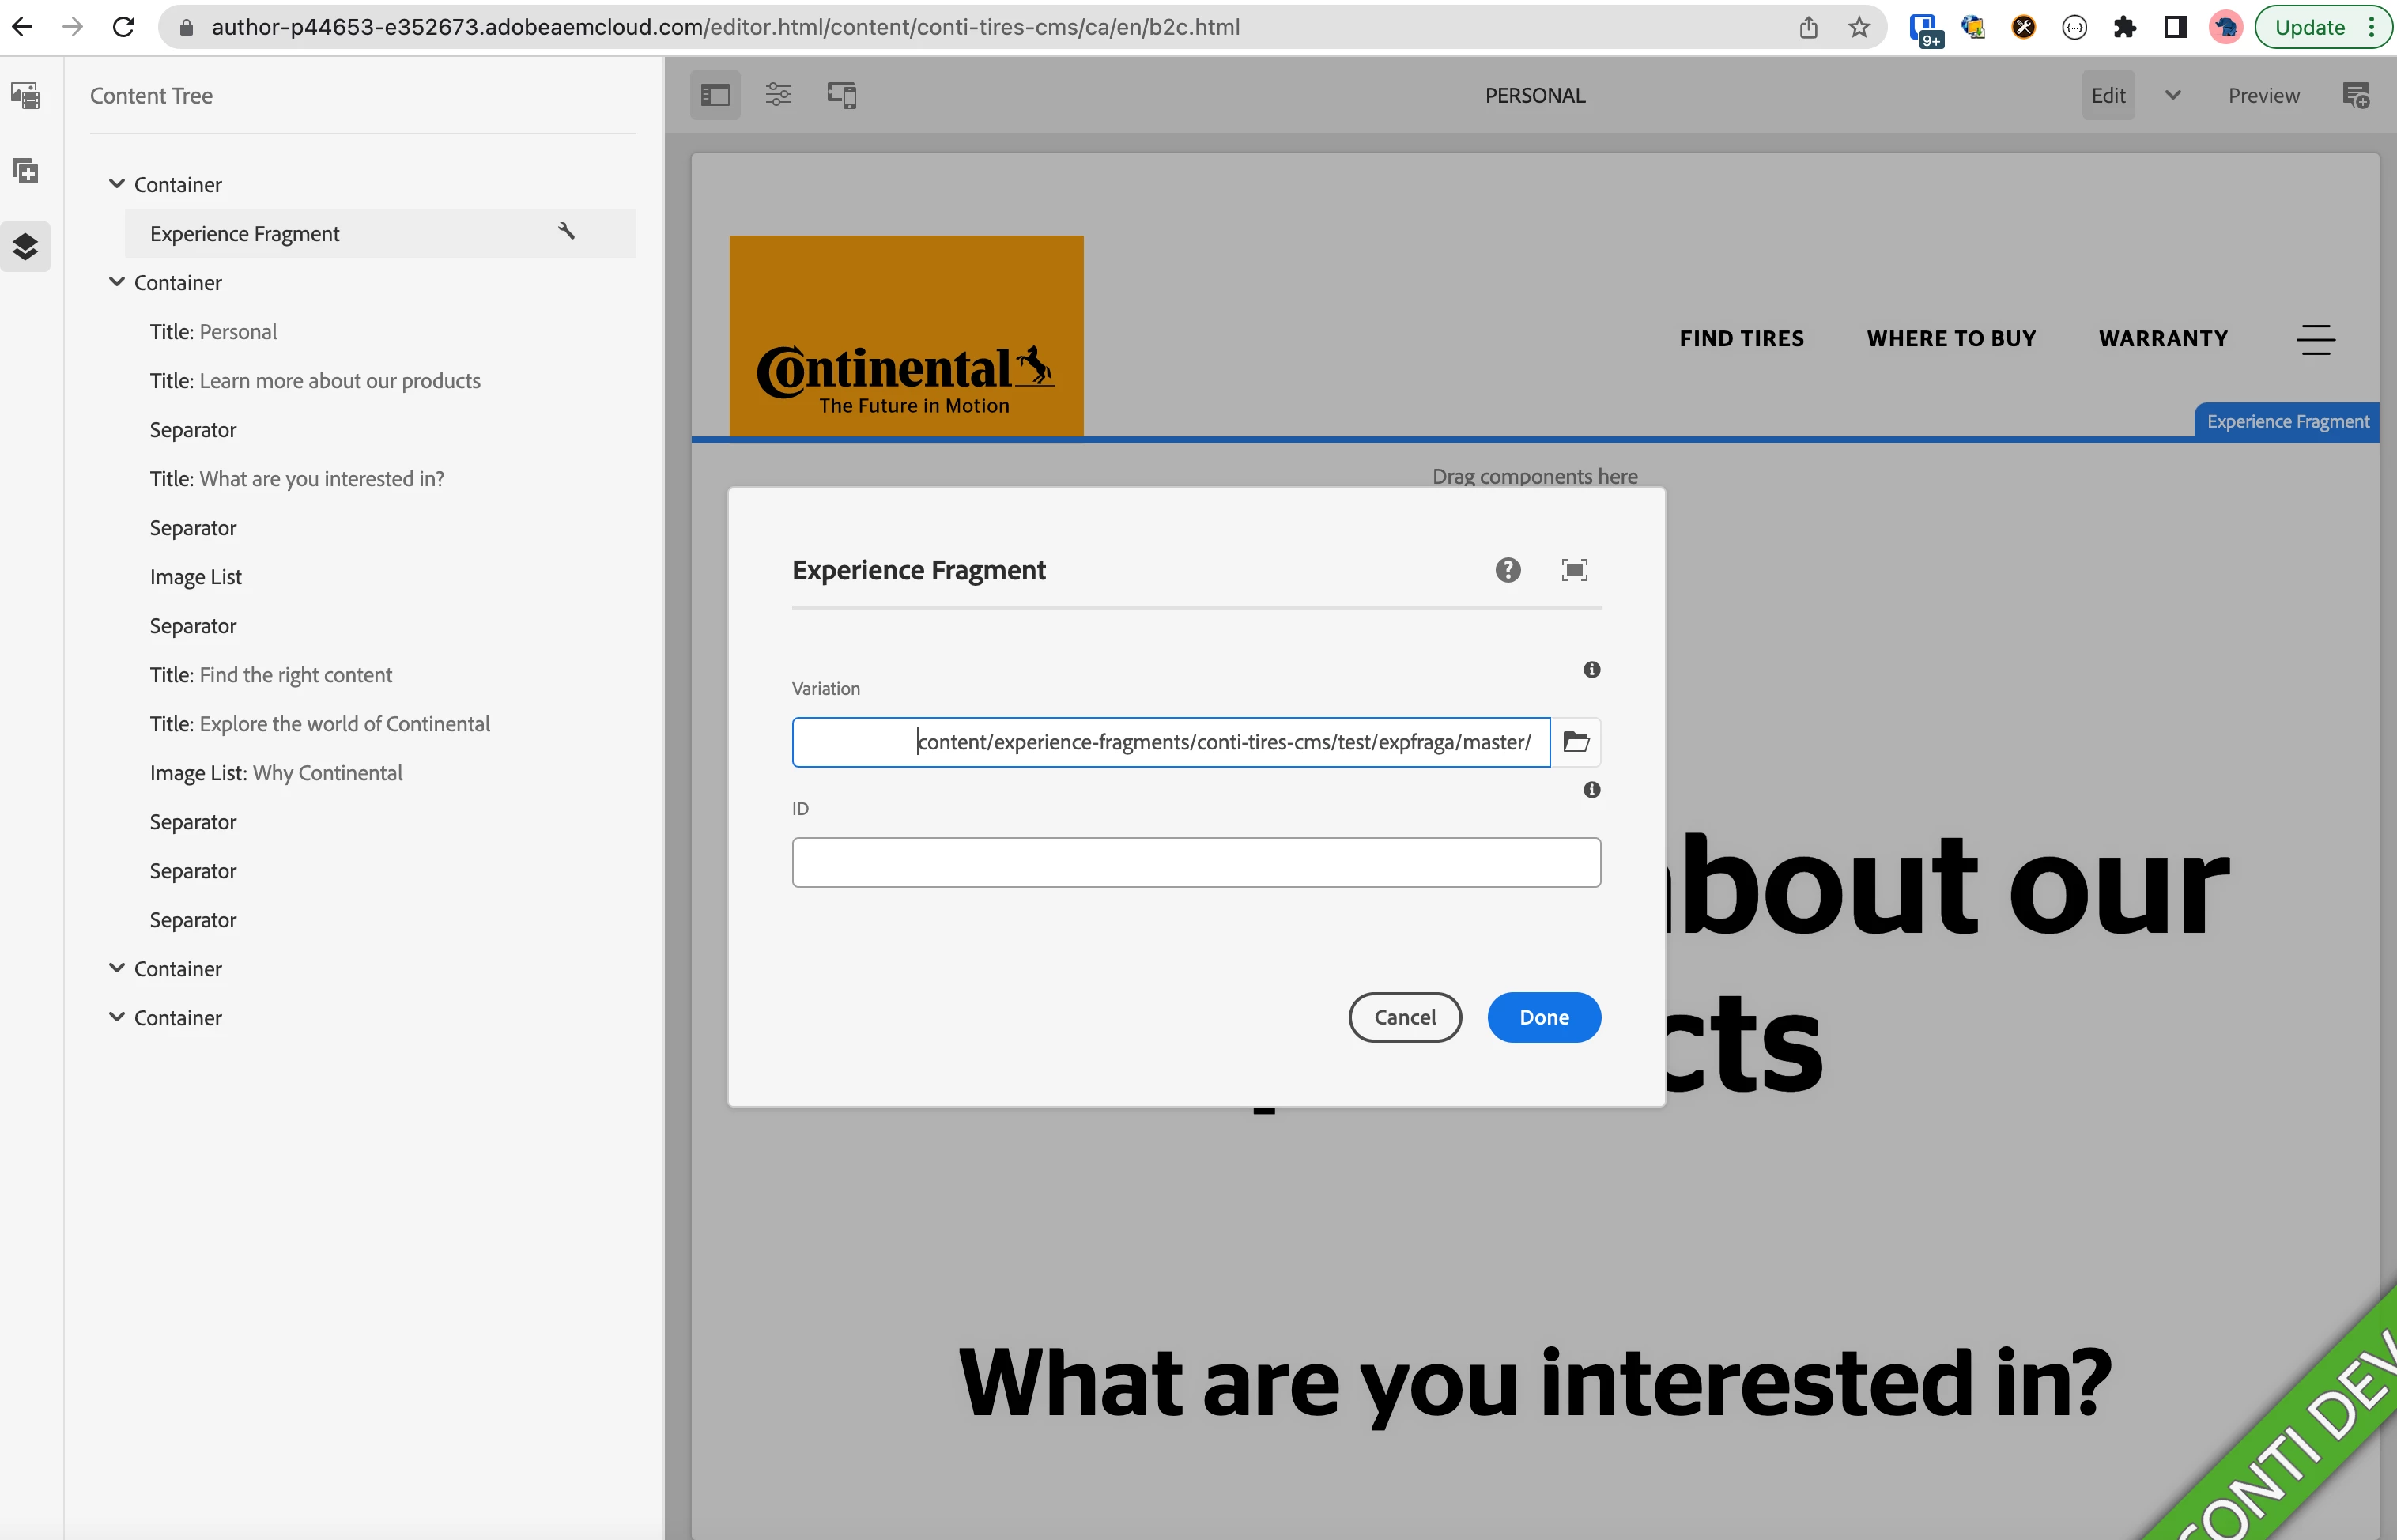Click the help question mark in dialog

1508,570
